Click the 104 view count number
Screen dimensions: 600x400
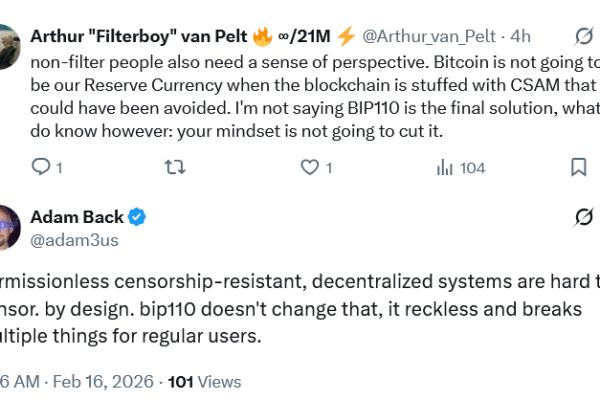[x=472, y=167]
